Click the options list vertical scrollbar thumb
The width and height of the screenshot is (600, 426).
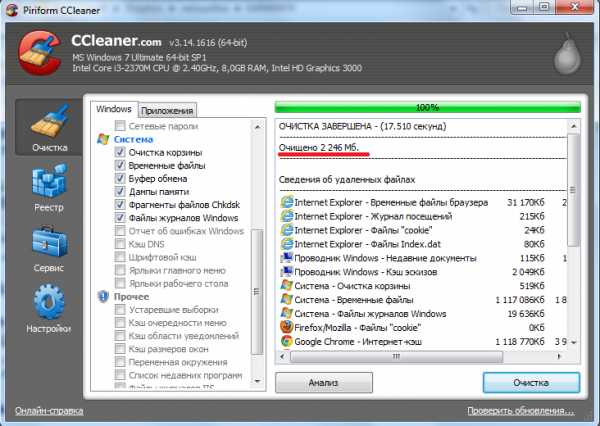pos(257,292)
